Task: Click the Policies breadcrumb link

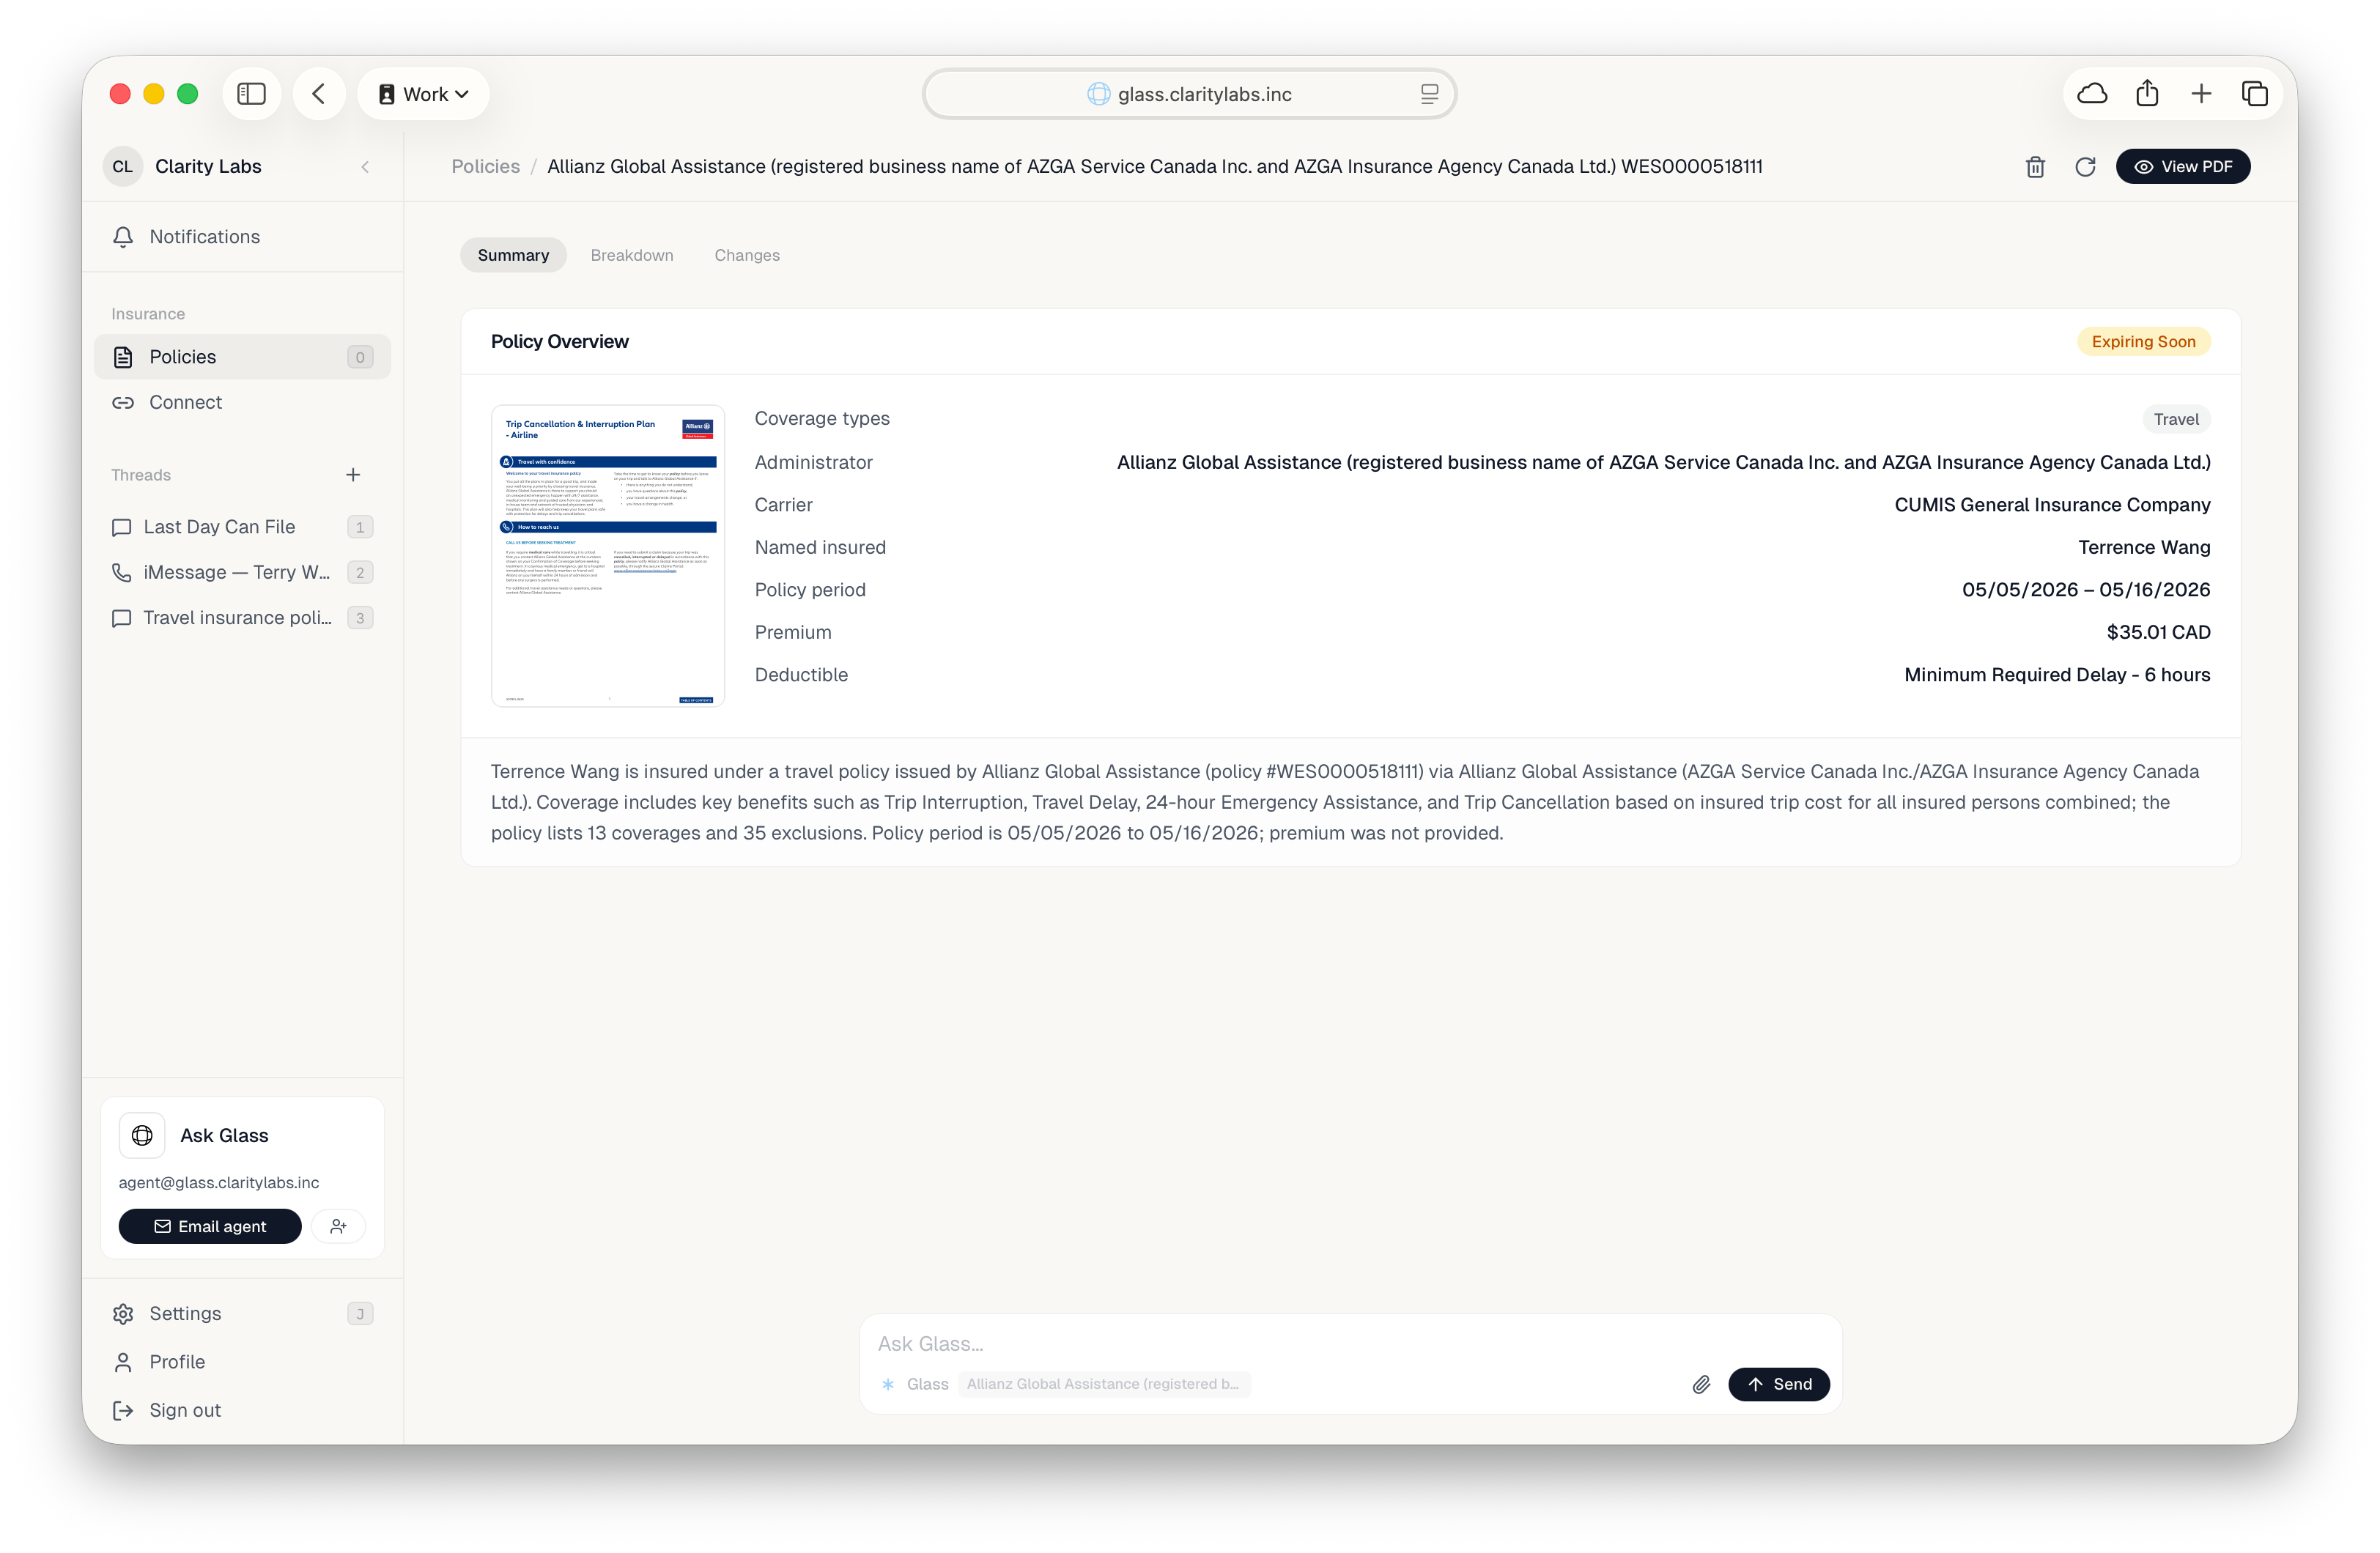Action: [485, 167]
